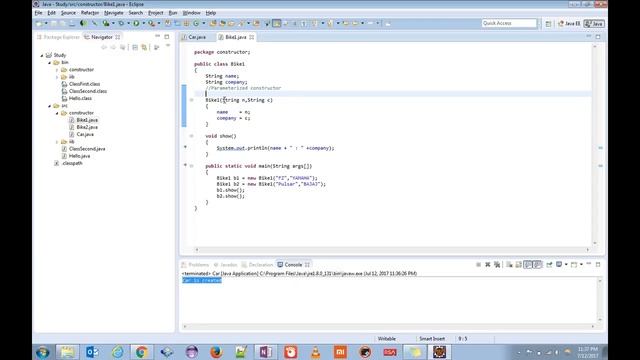The height and width of the screenshot is (360, 640).
Task: Click the console vertical scrollbar
Action: pos(600,300)
